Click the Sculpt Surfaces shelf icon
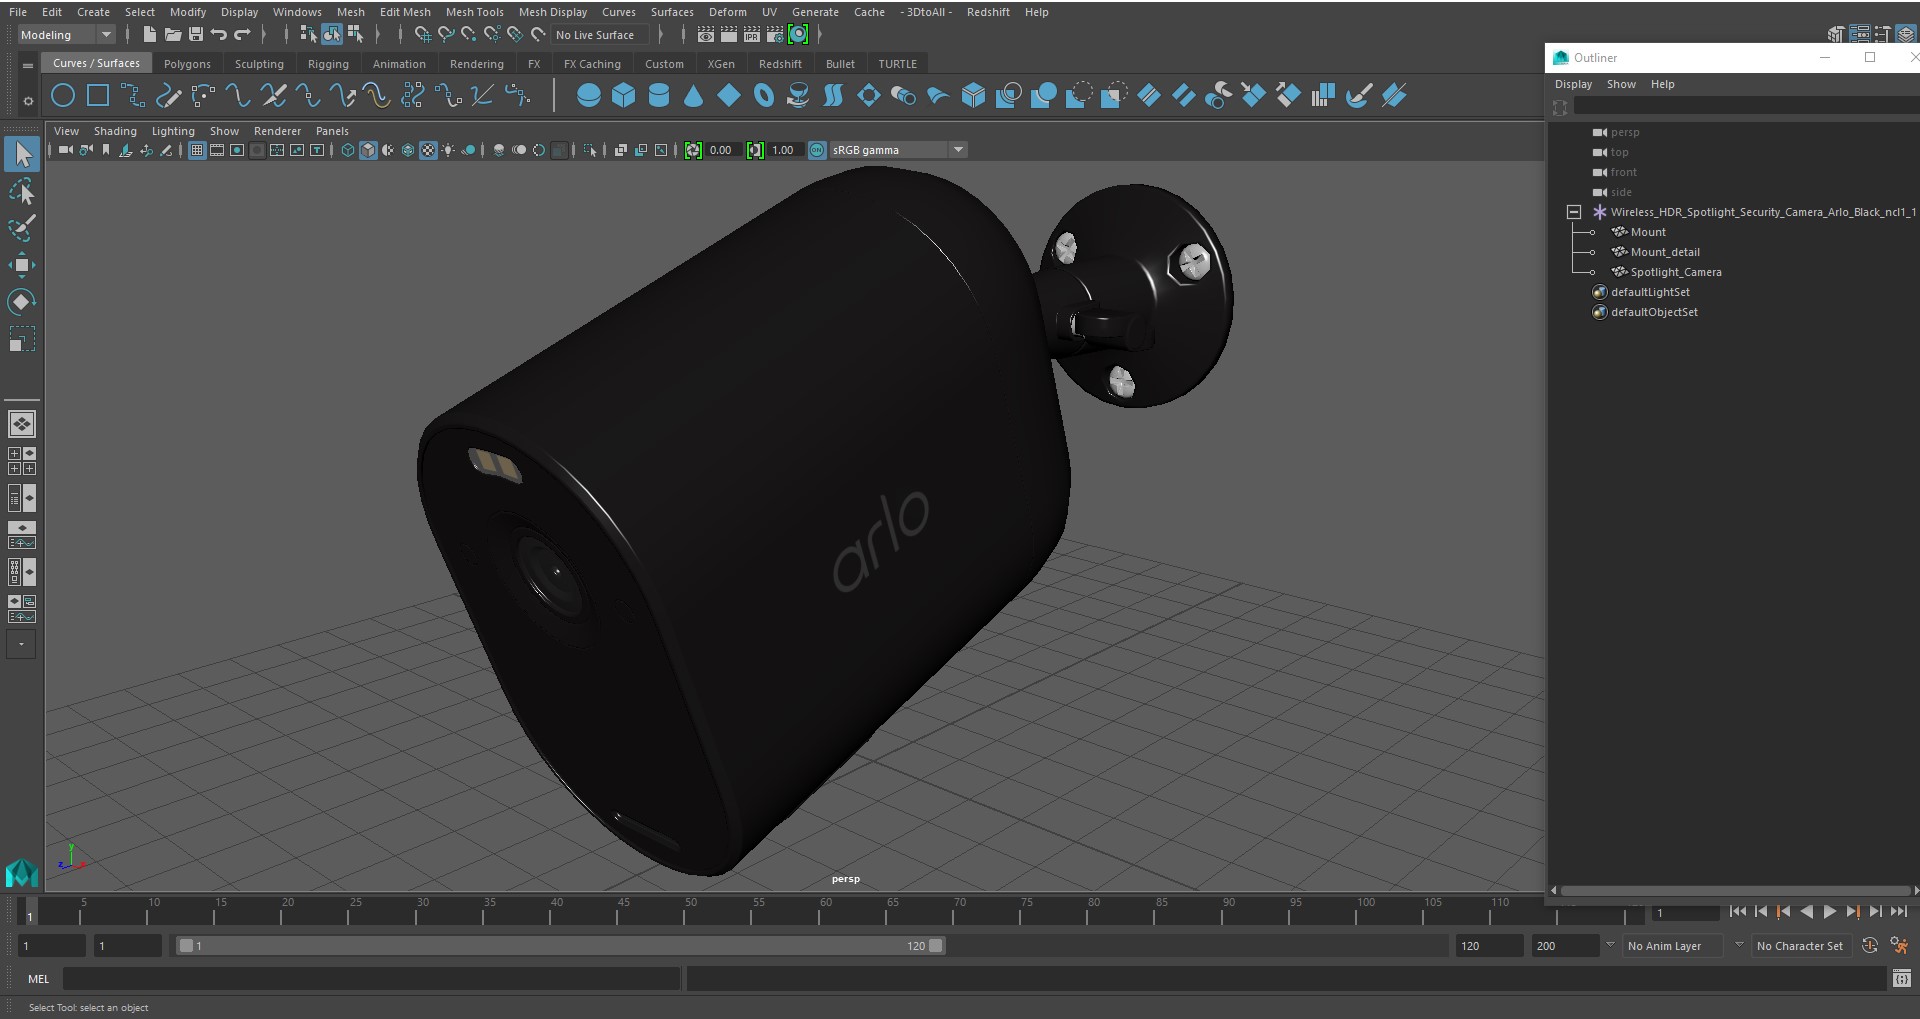The width and height of the screenshot is (1920, 1019). [x=1358, y=96]
